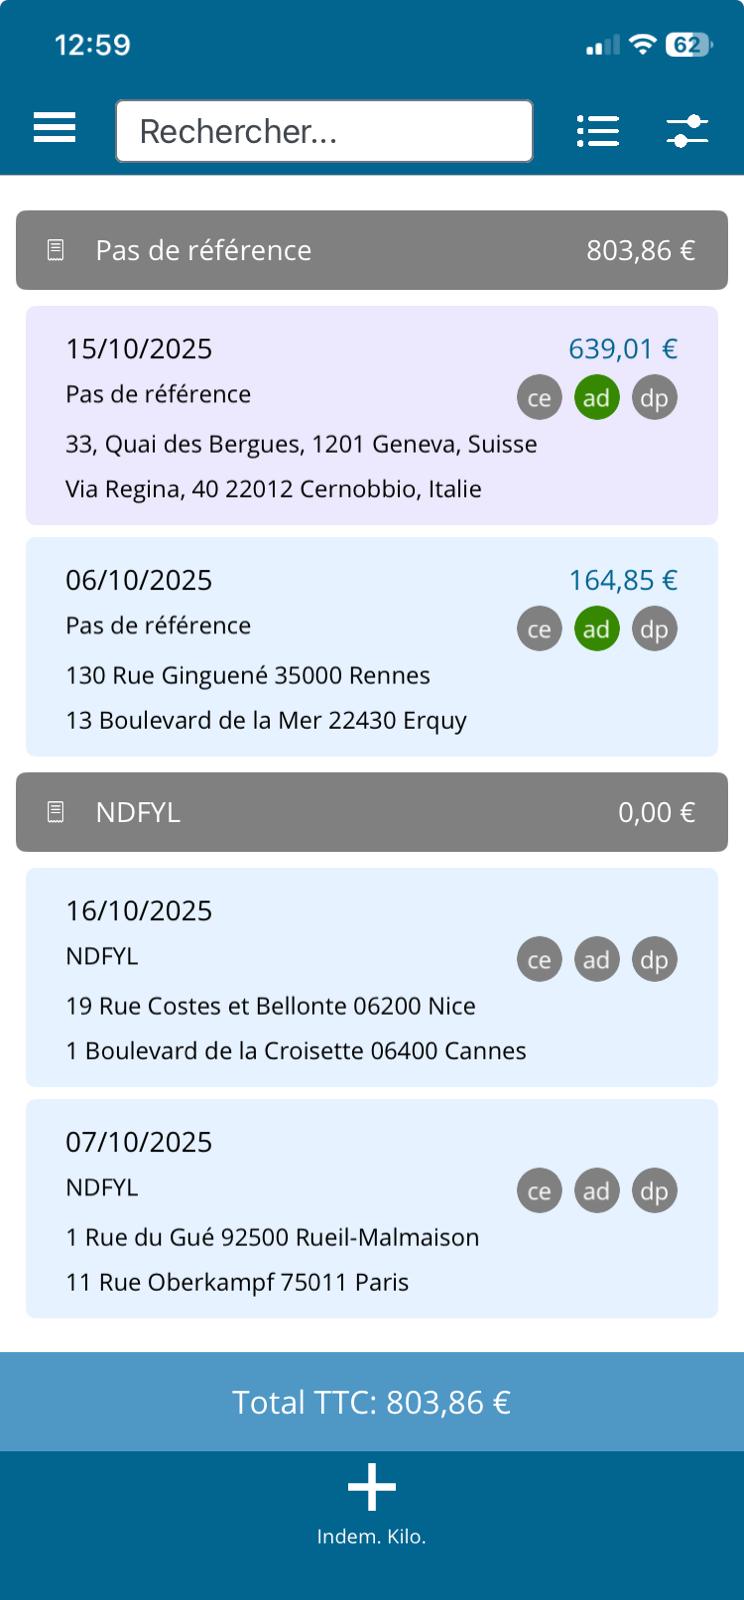This screenshot has width=744, height=1600.
Task: Toggle 'ce' badge on 16/10/2025 trip
Action: pyautogui.click(x=539, y=960)
